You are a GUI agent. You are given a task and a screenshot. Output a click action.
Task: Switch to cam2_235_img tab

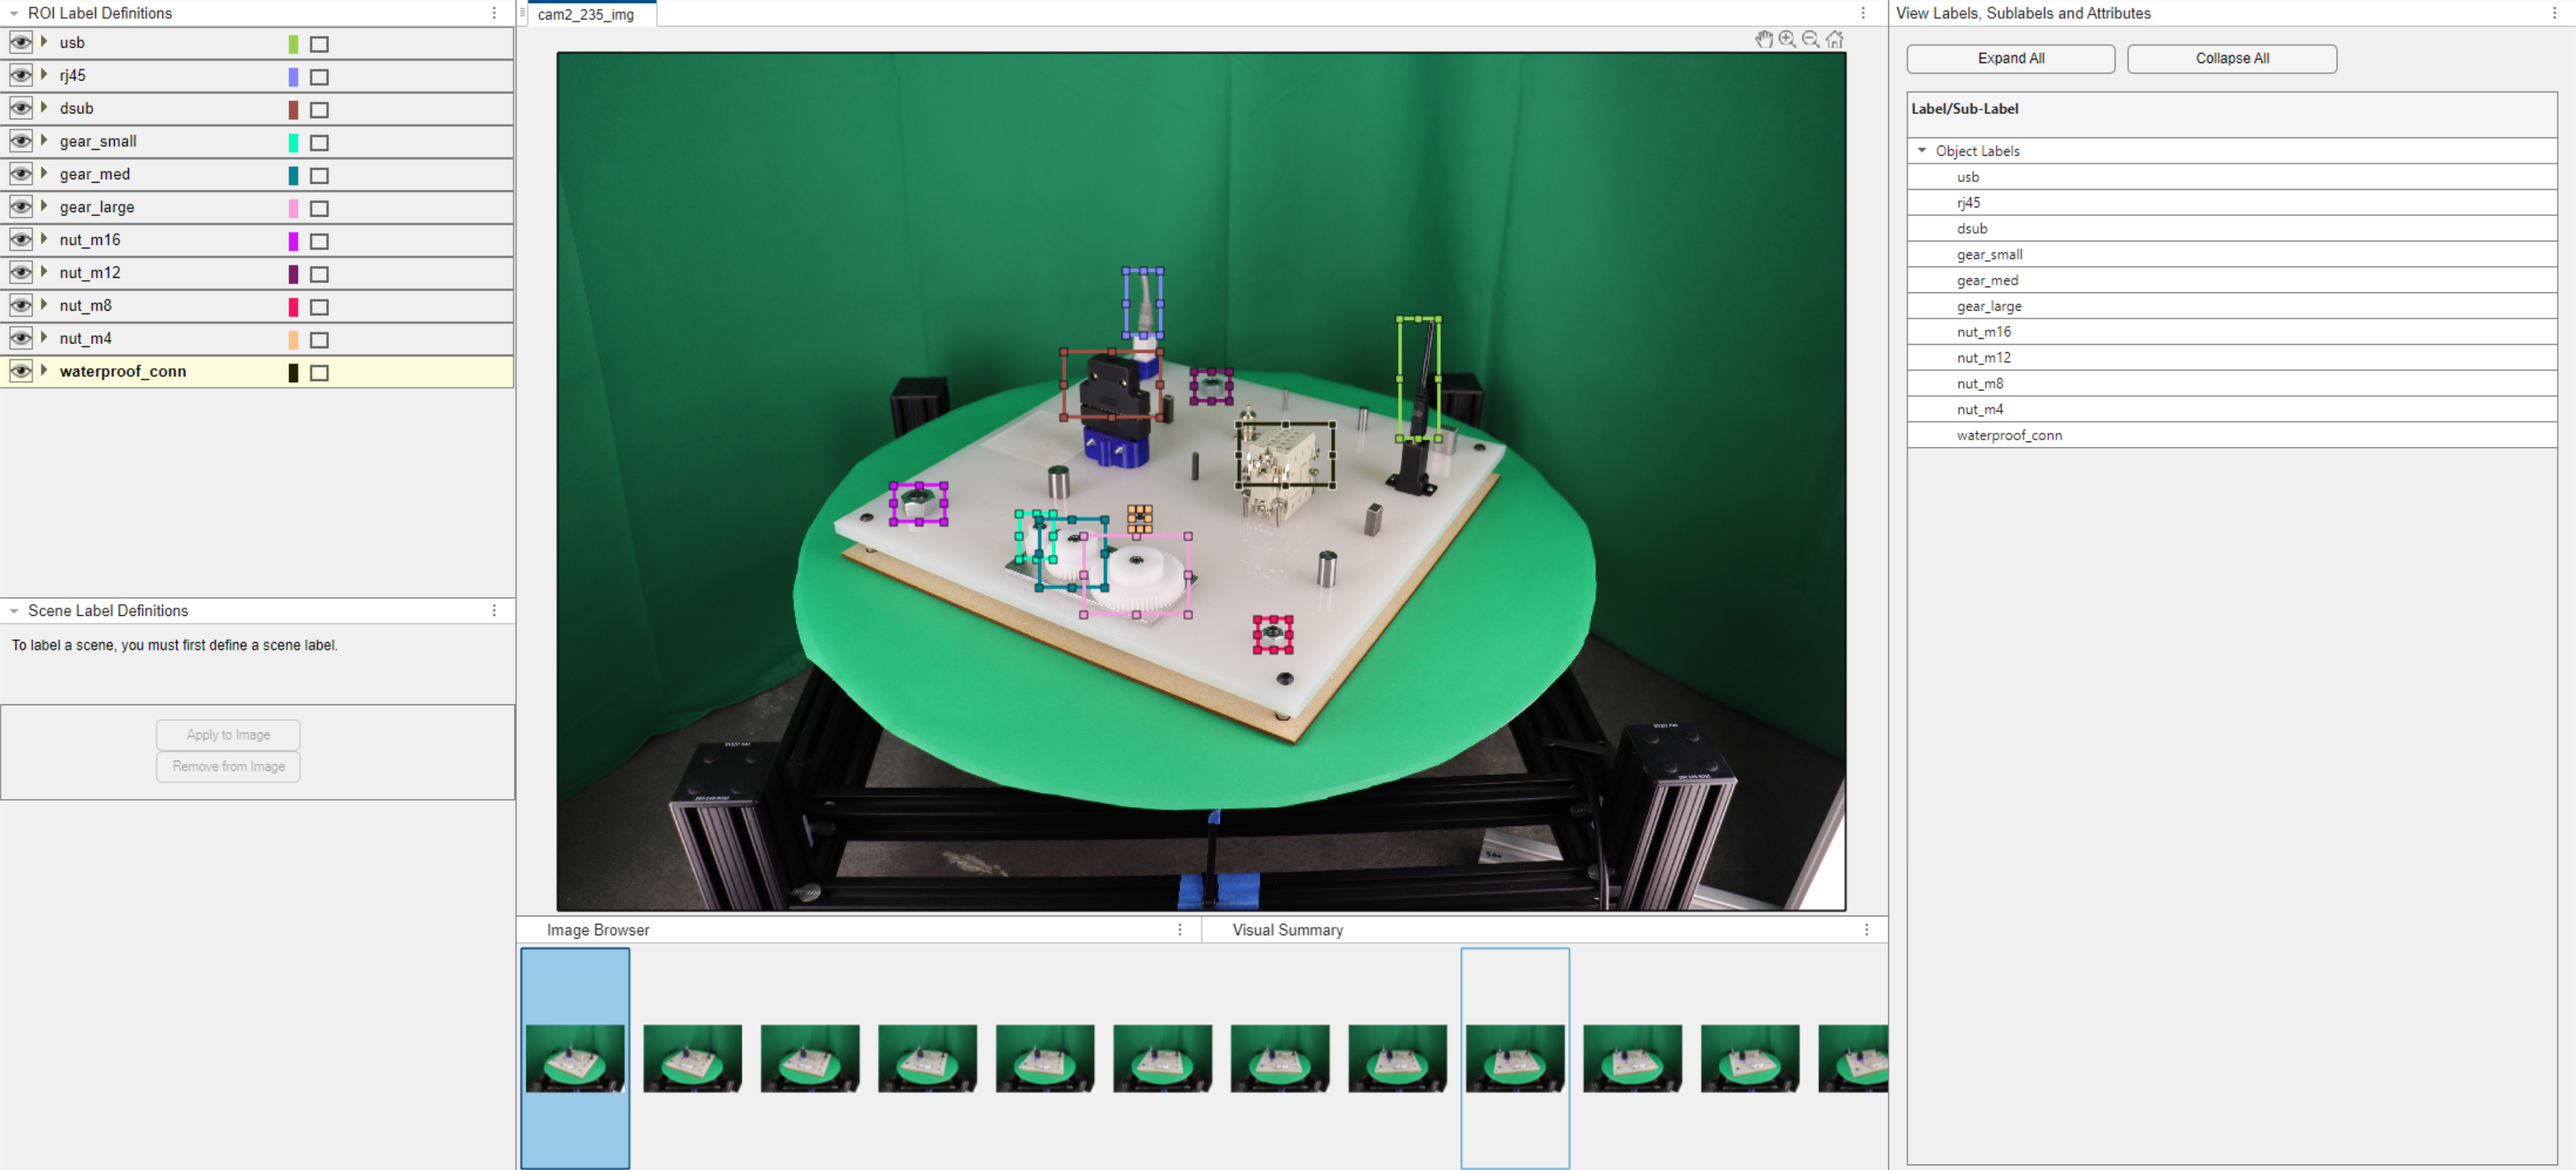(586, 14)
